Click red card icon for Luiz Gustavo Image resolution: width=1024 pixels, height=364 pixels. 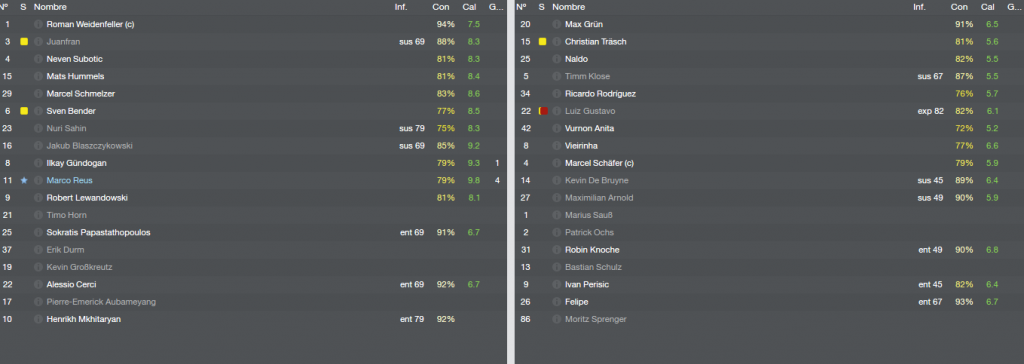pos(543,111)
